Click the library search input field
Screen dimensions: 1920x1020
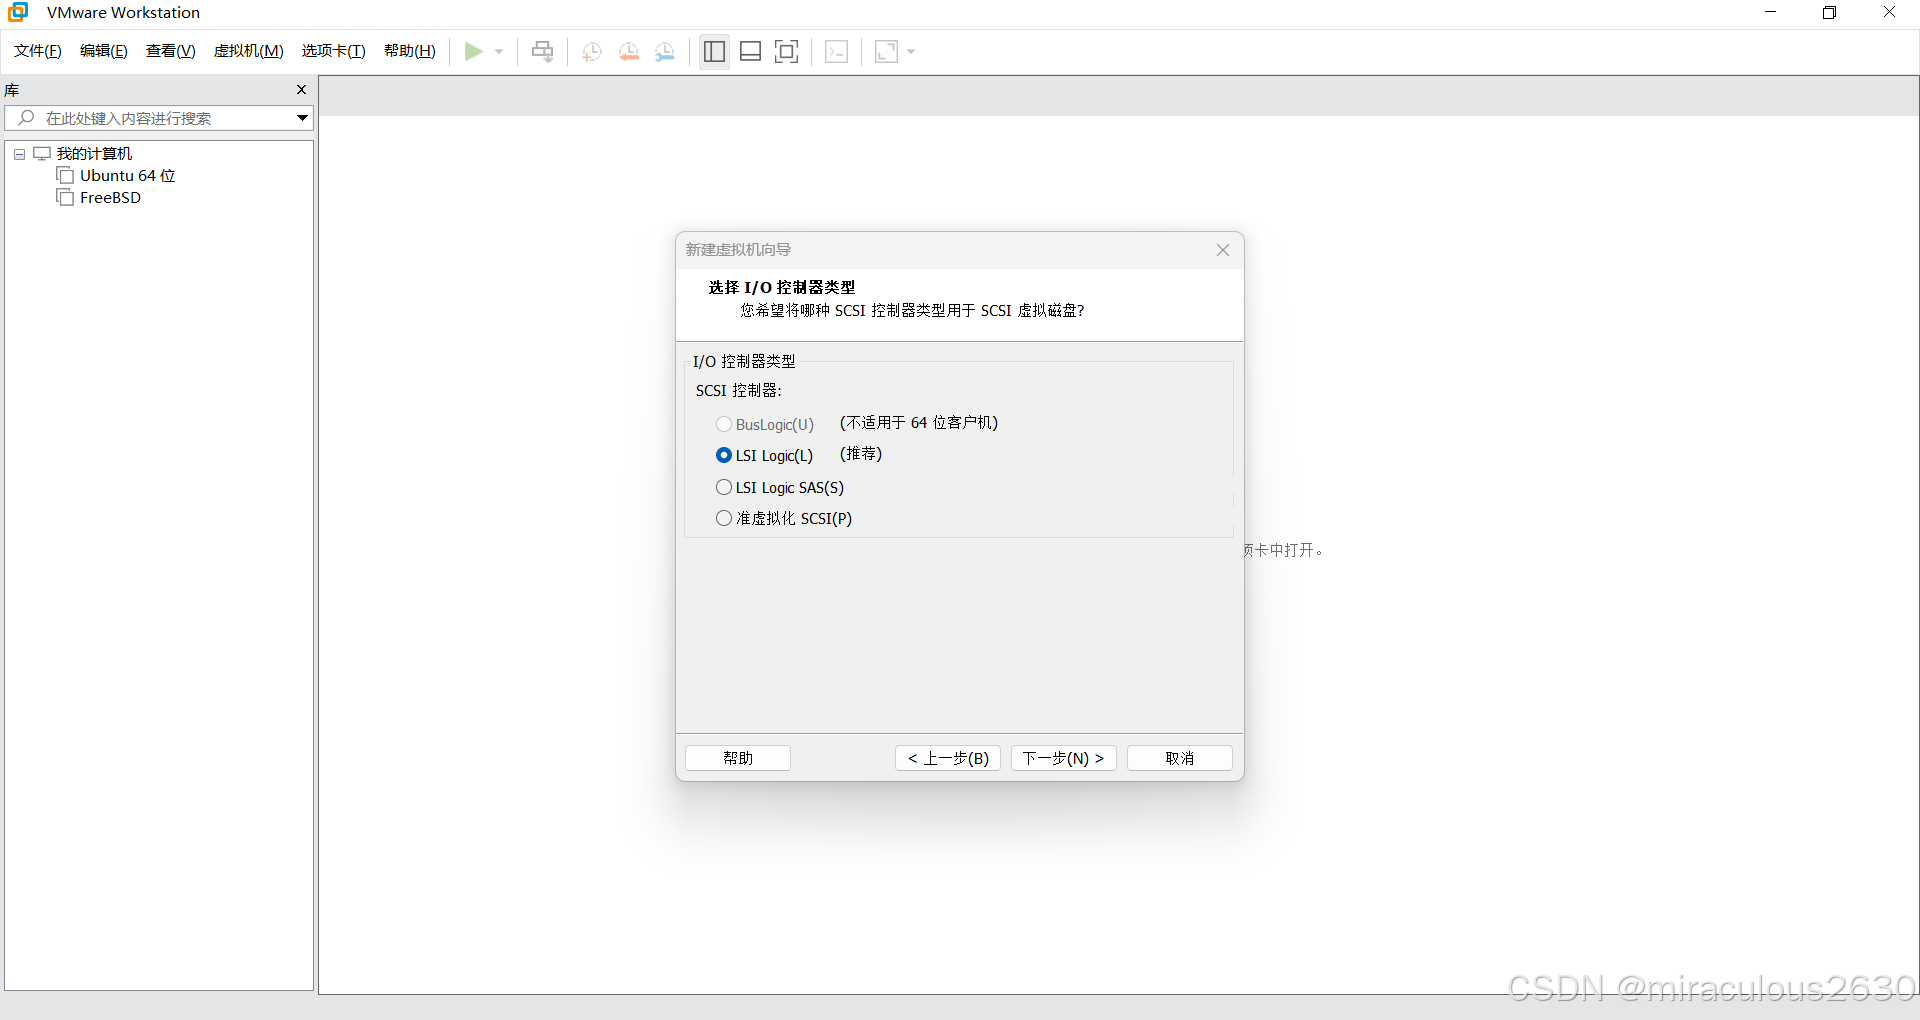pyautogui.click(x=160, y=118)
